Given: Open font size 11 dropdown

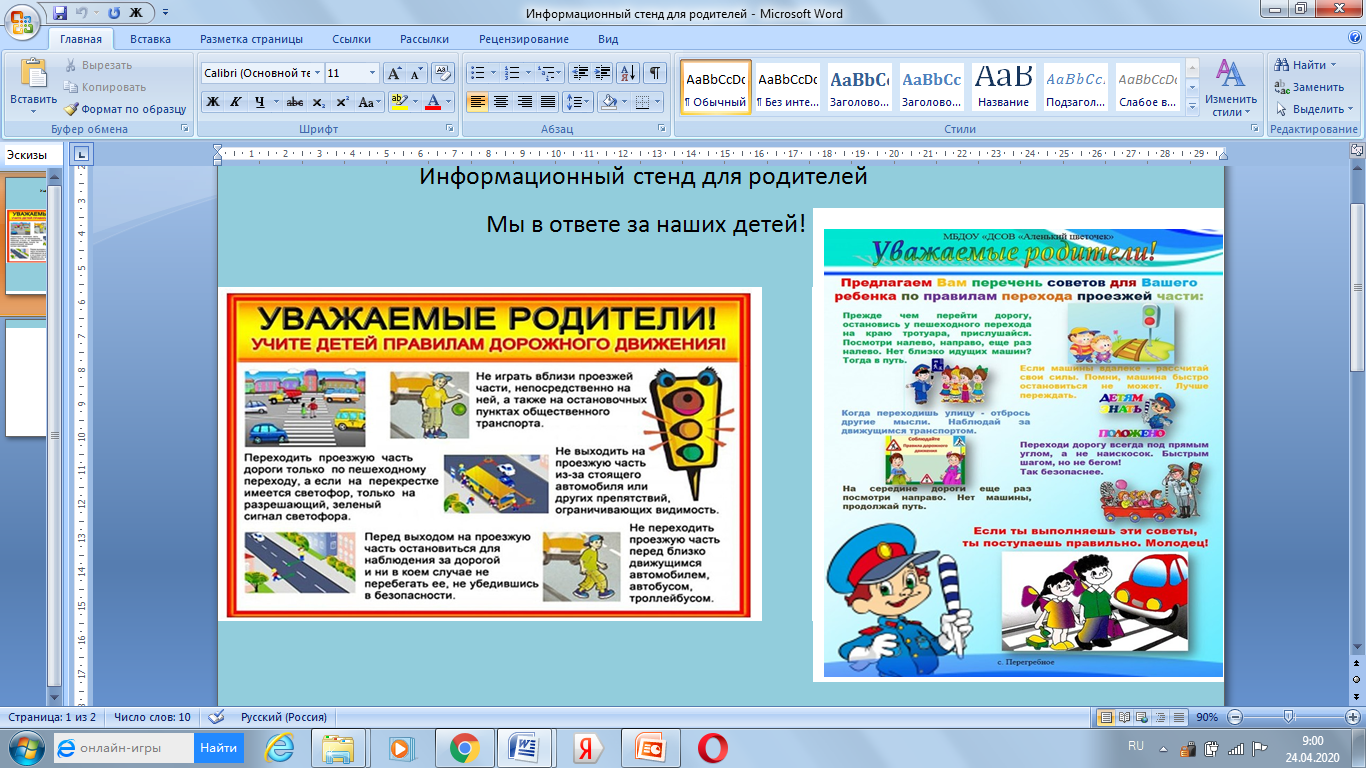Looking at the screenshot, I should pos(373,73).
